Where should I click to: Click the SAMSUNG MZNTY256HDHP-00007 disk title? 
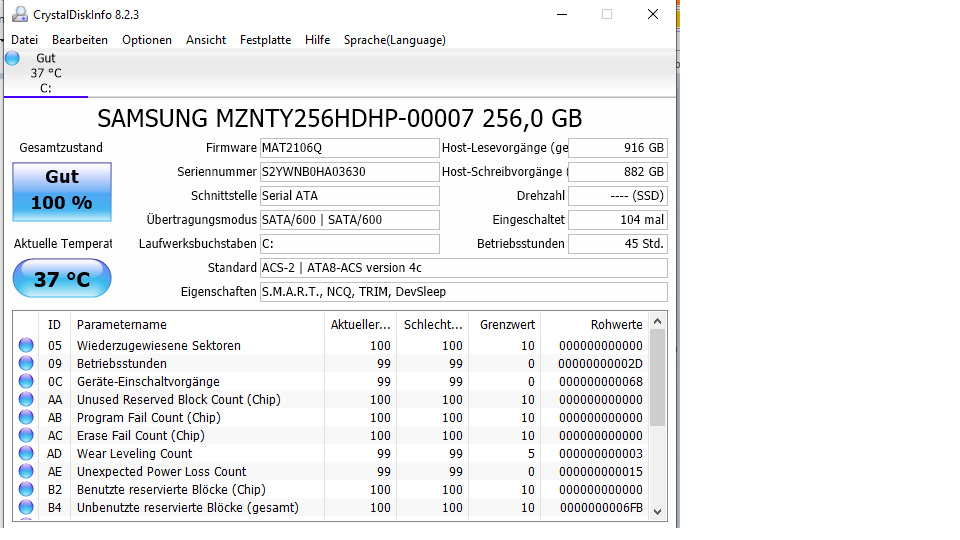pos(340,118)
